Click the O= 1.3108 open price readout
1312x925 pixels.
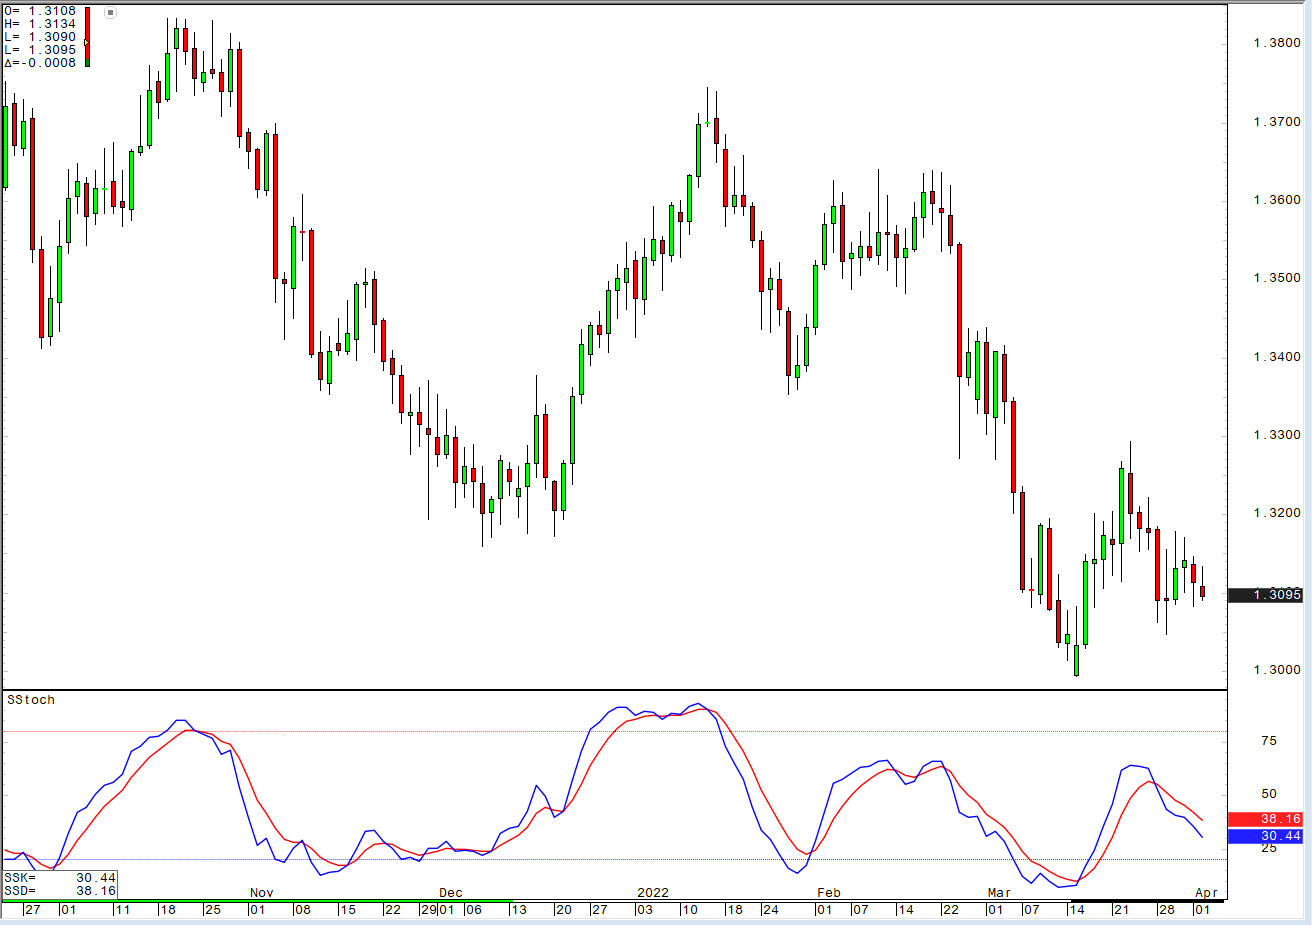(x=40, y=11)
